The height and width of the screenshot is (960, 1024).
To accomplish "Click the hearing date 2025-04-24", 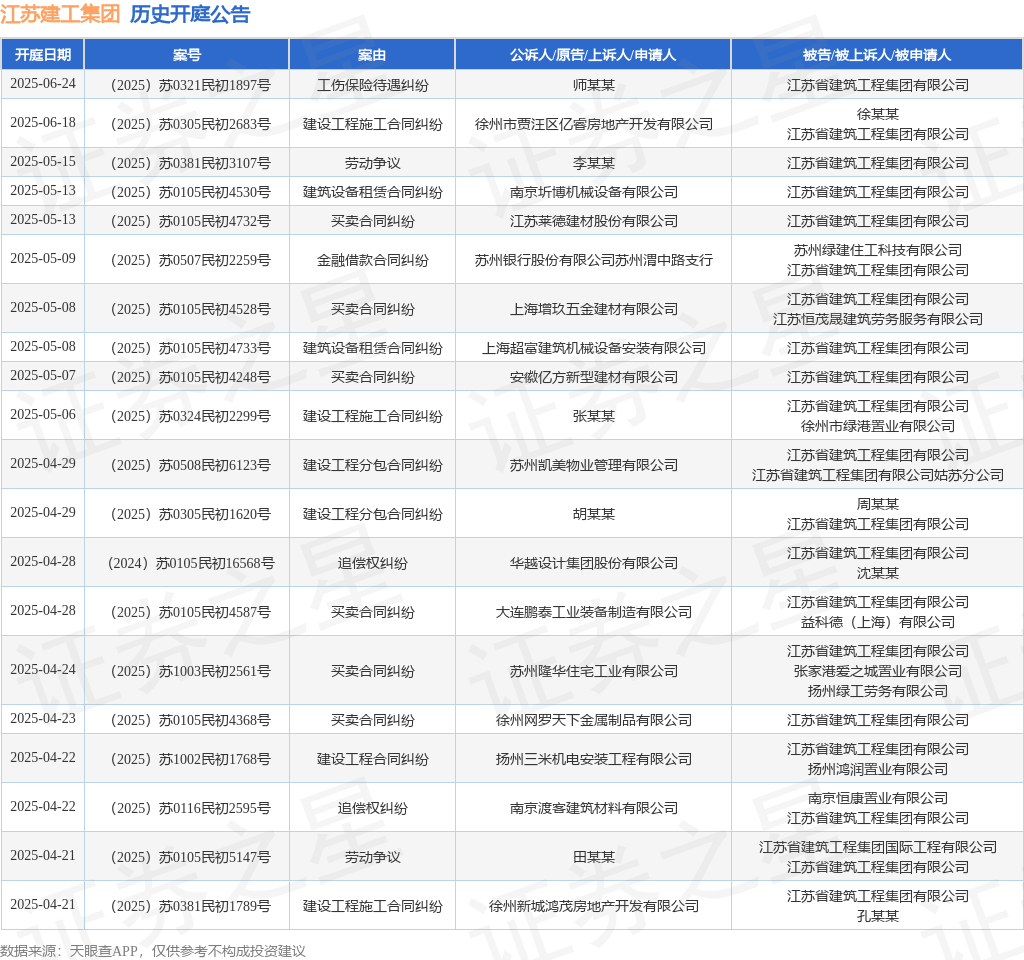I will coord(43,669).
